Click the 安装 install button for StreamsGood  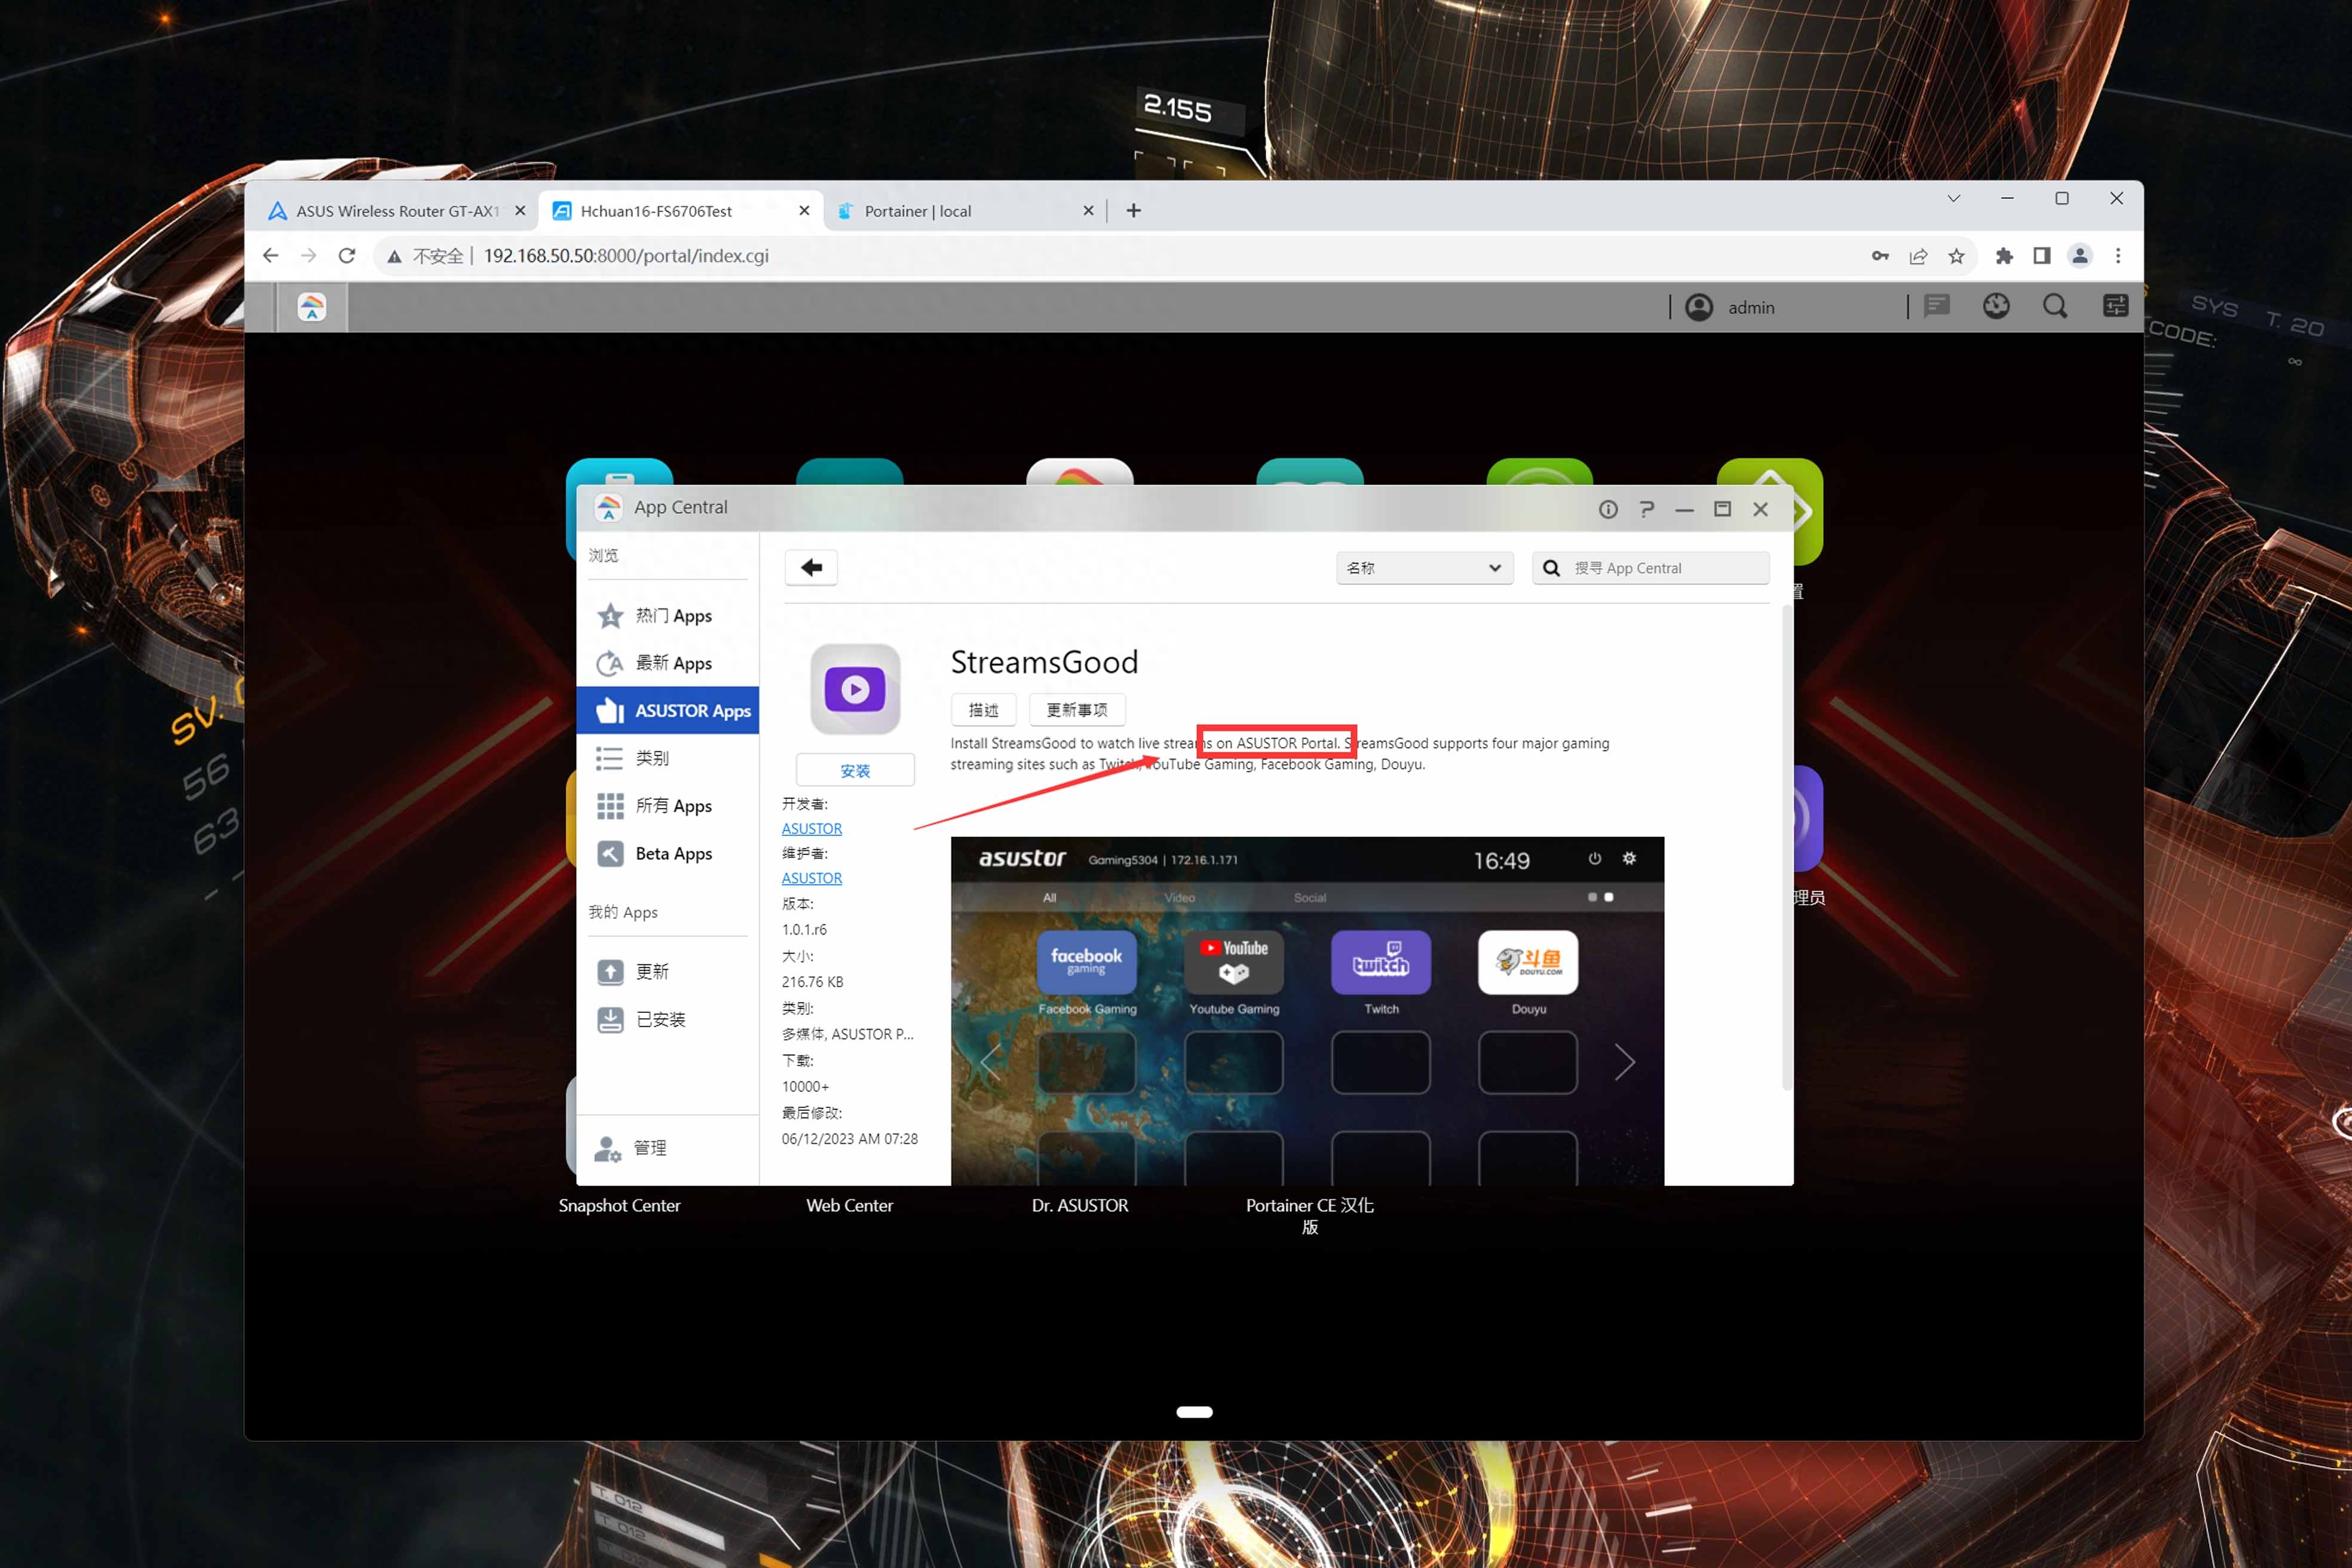[x=855, y=770]
